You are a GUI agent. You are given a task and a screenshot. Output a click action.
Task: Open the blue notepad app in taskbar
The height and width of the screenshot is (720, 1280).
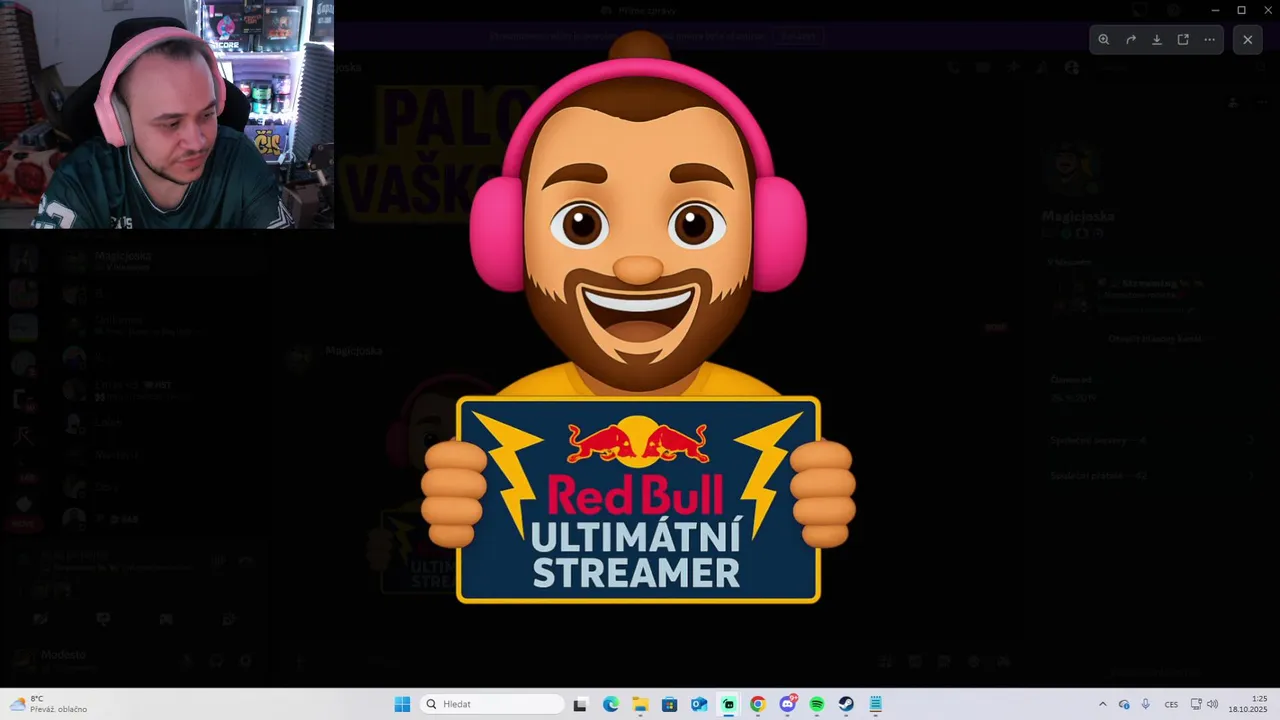(x=876, y=704)
